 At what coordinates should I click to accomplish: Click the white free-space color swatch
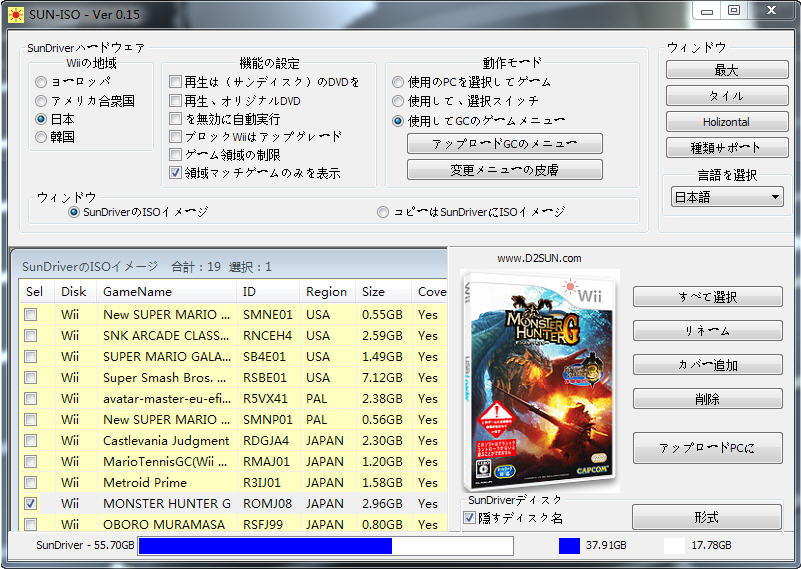point(674,546)
